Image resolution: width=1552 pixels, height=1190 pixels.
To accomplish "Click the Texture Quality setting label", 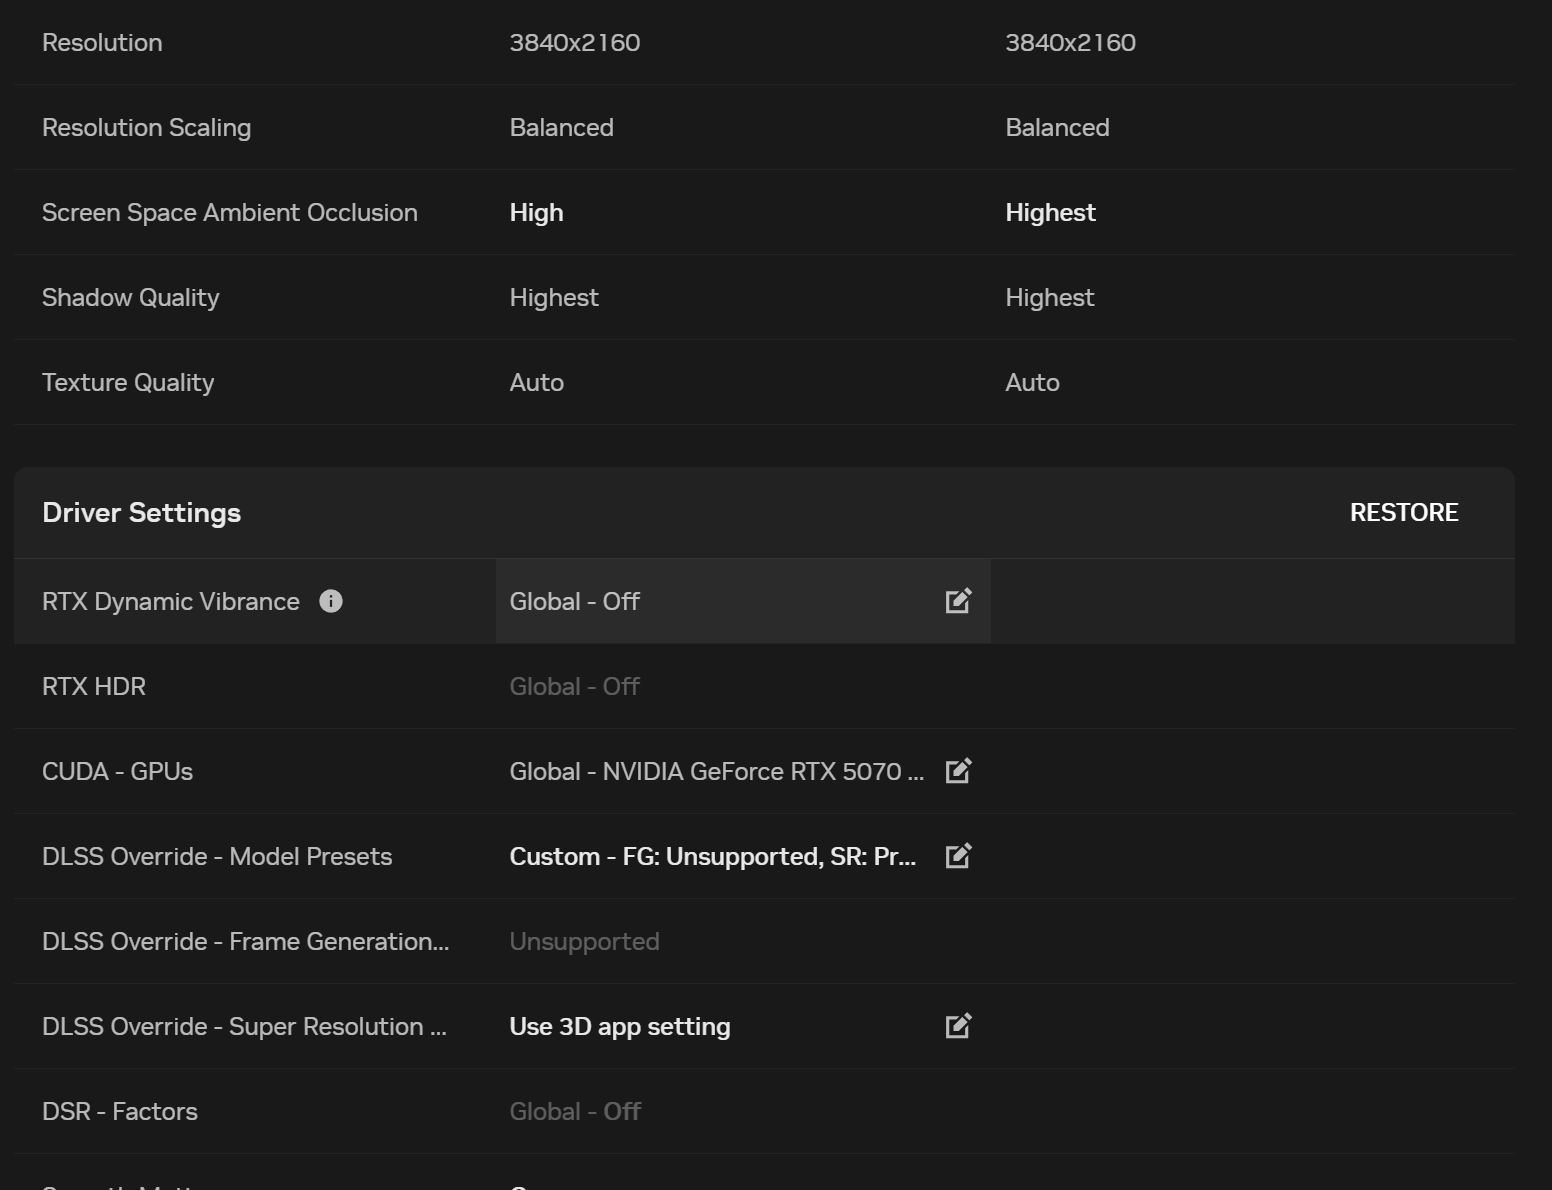I will tap(128, 383).
